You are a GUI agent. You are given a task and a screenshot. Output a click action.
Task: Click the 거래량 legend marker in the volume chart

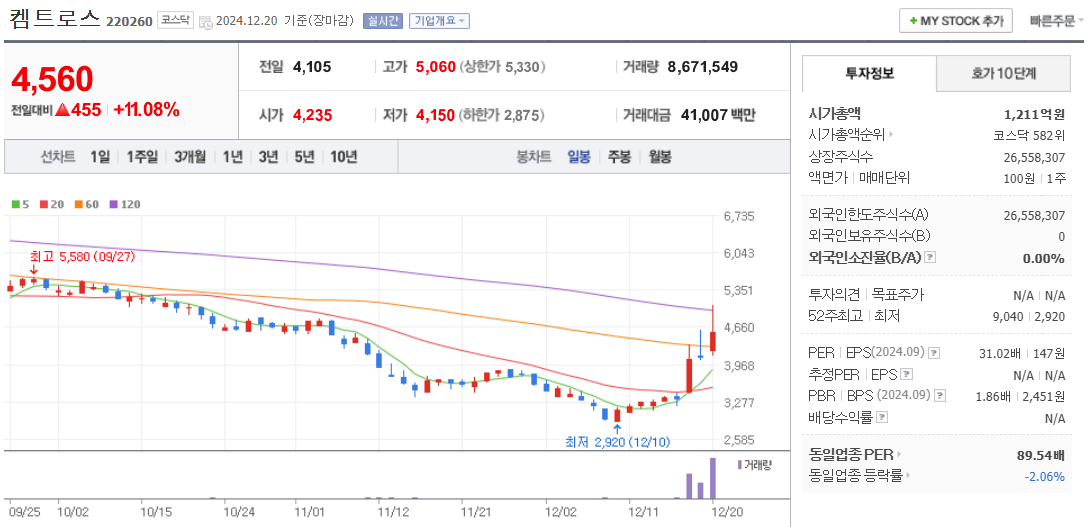pos(739,464)
